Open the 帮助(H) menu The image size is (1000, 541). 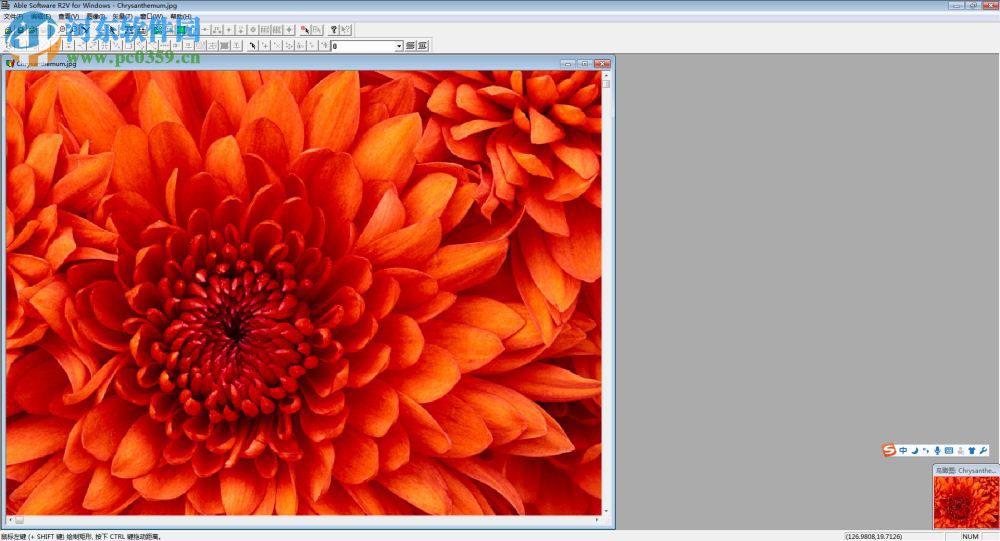tap(180, 17)
